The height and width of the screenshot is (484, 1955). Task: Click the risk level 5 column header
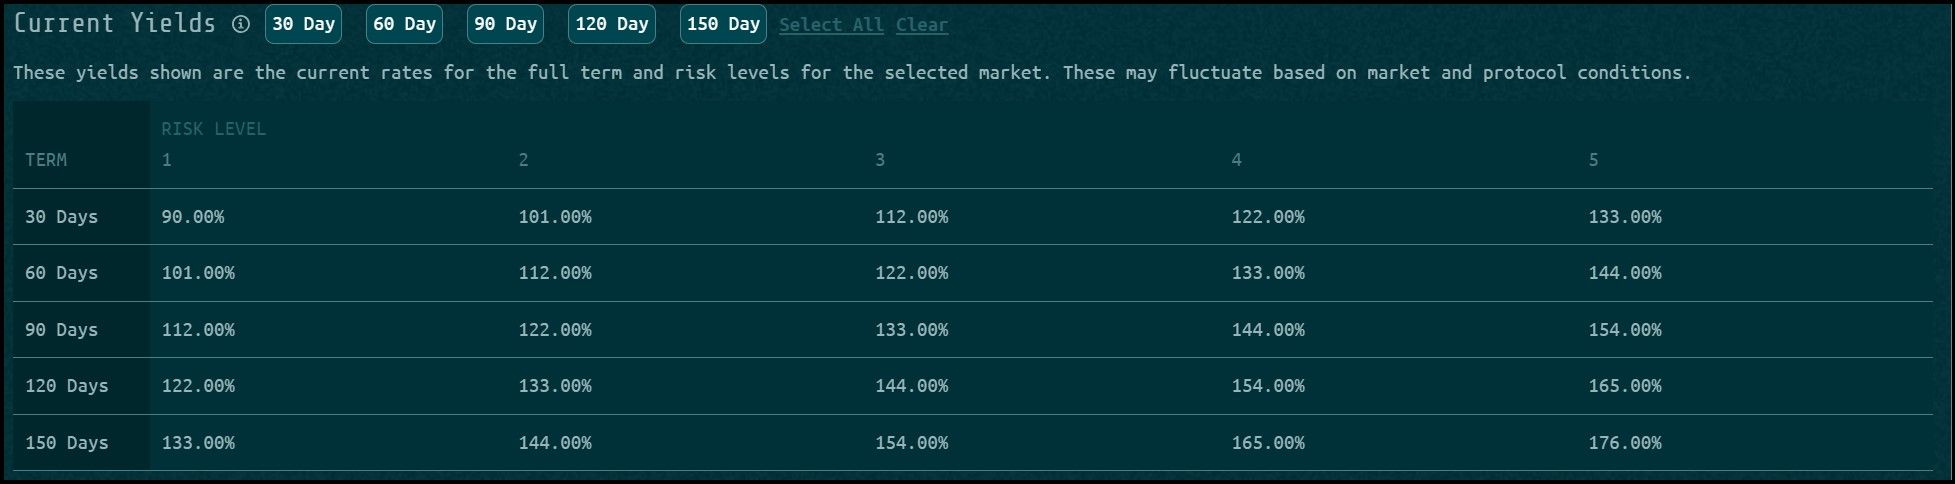coord(1593,160)
